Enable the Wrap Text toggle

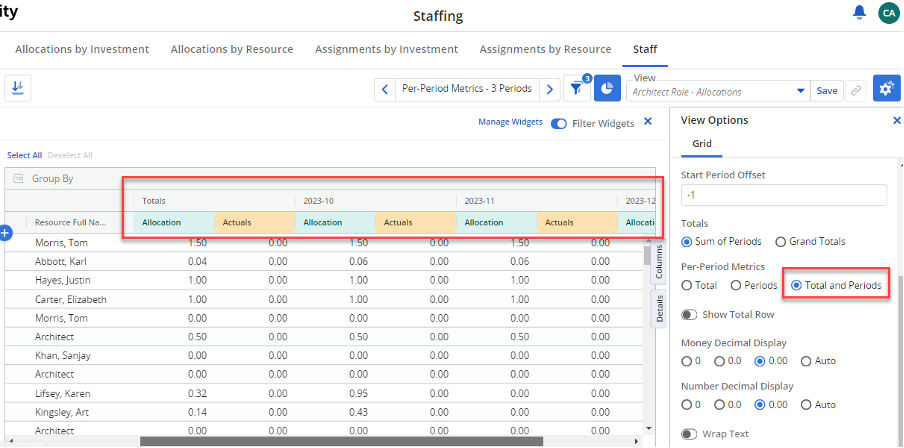[688, 434]
